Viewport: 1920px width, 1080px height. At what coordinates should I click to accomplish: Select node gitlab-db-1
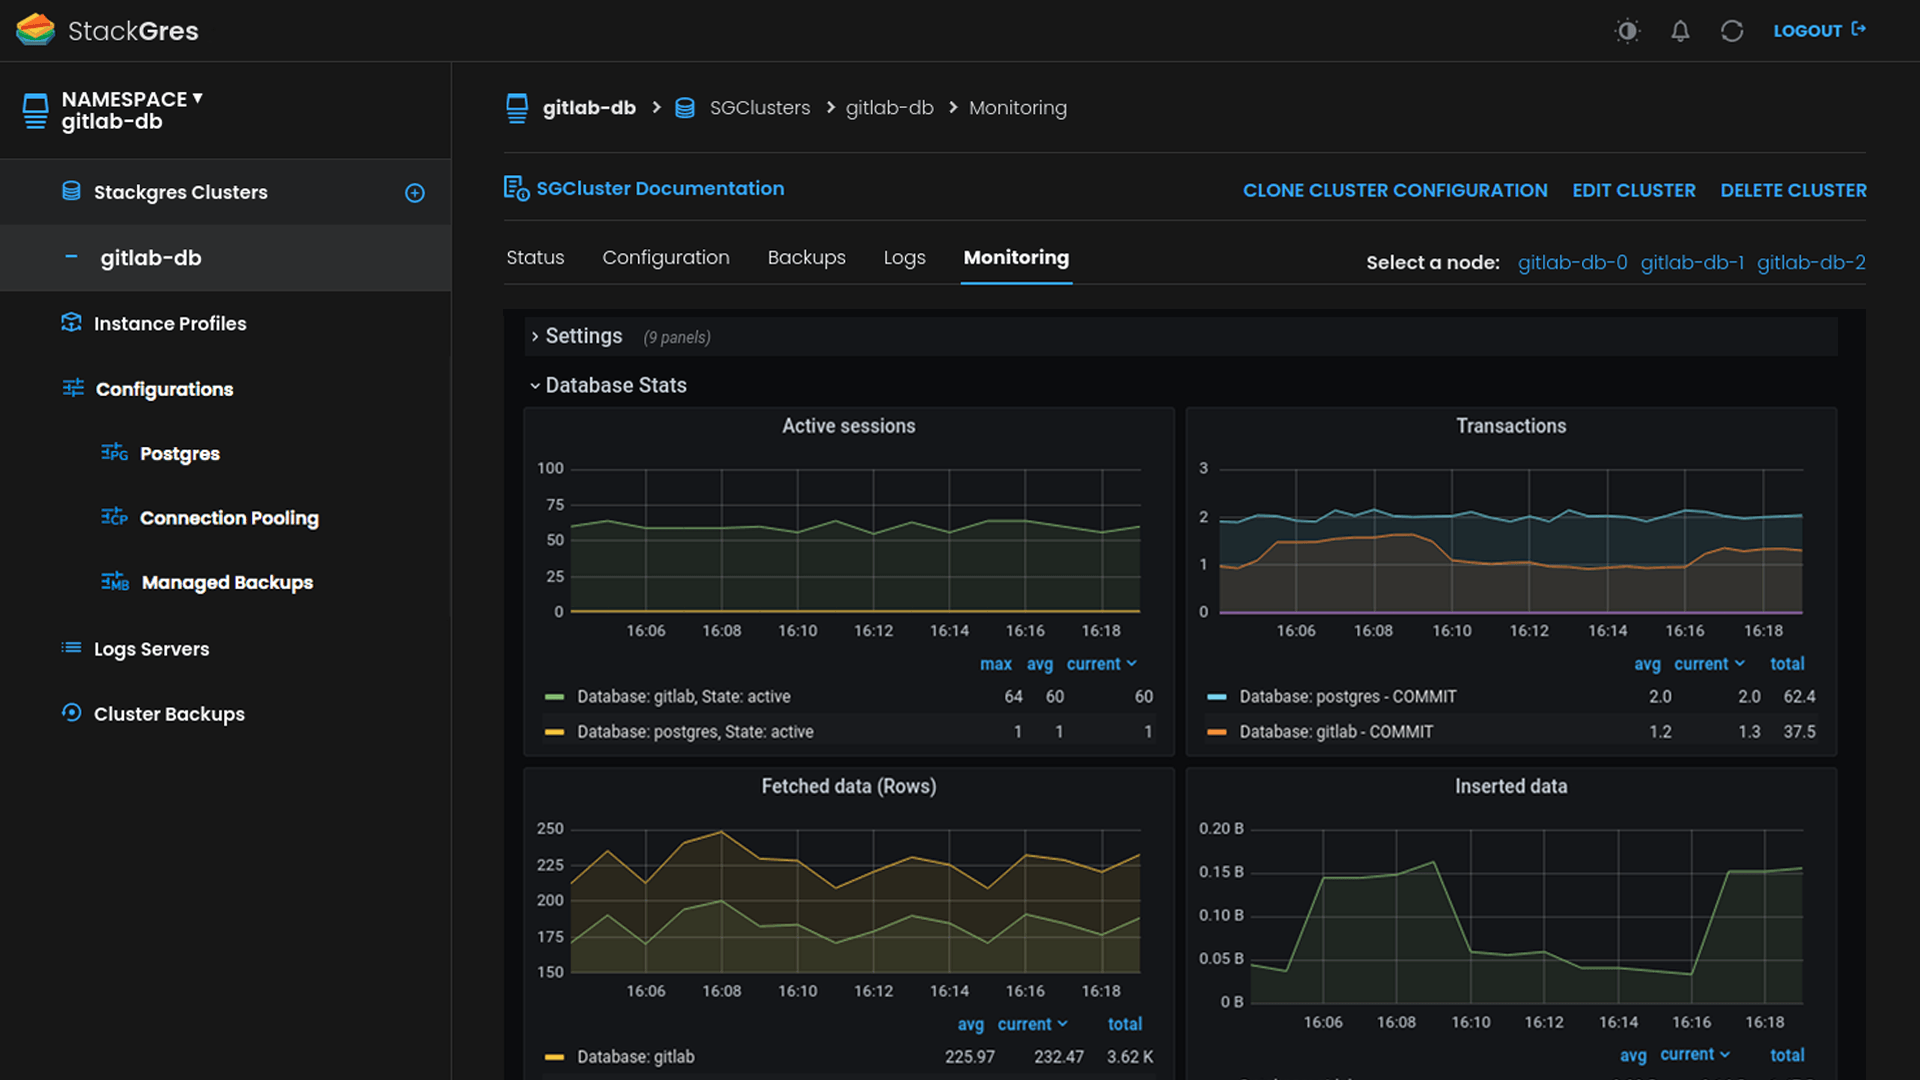click(x=1692, y=262)
